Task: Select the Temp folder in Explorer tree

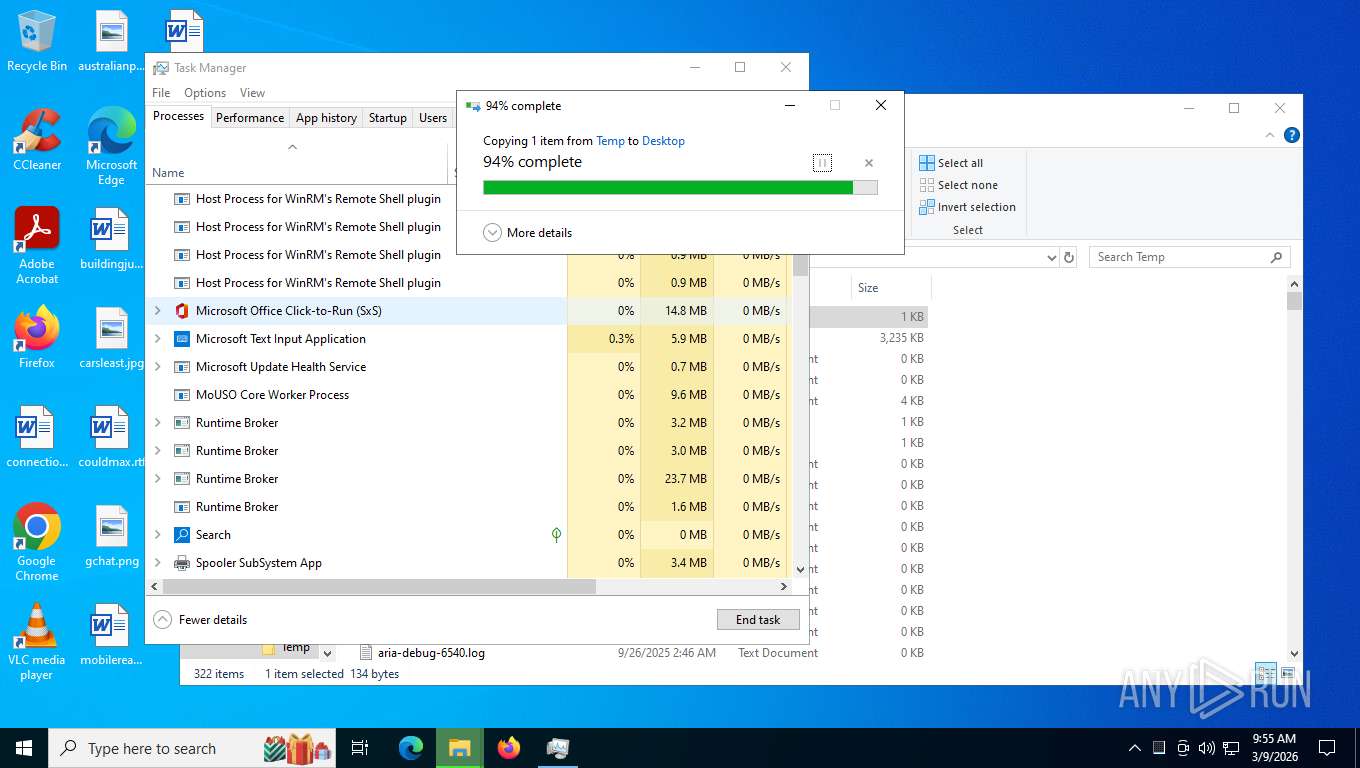Action: point(296,648)
